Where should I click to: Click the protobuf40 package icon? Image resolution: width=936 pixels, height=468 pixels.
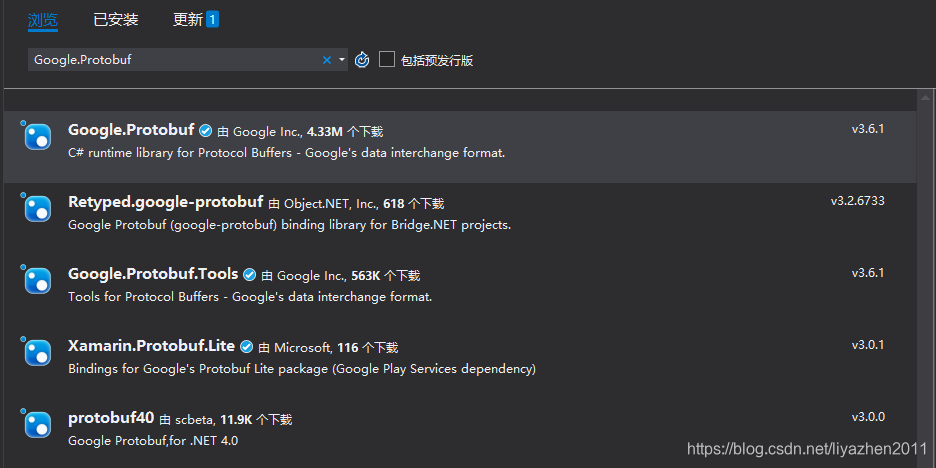[x=38, y=424]
